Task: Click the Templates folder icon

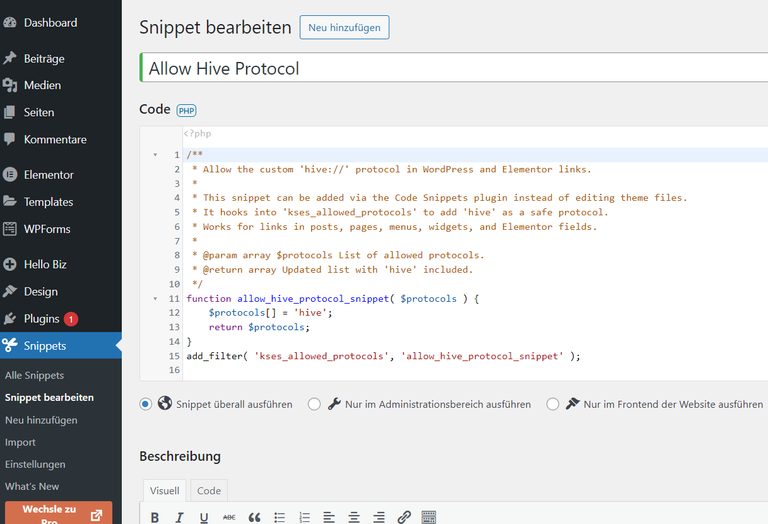Action: pyautogui.click(x=10, y=201)
